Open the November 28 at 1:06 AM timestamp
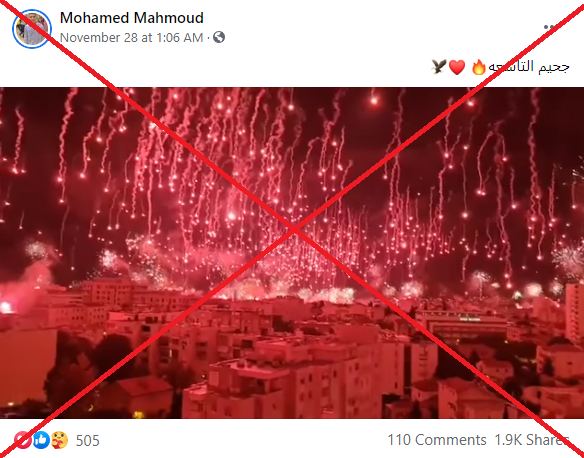The image size is (584, 458). (x=131, y=38)
